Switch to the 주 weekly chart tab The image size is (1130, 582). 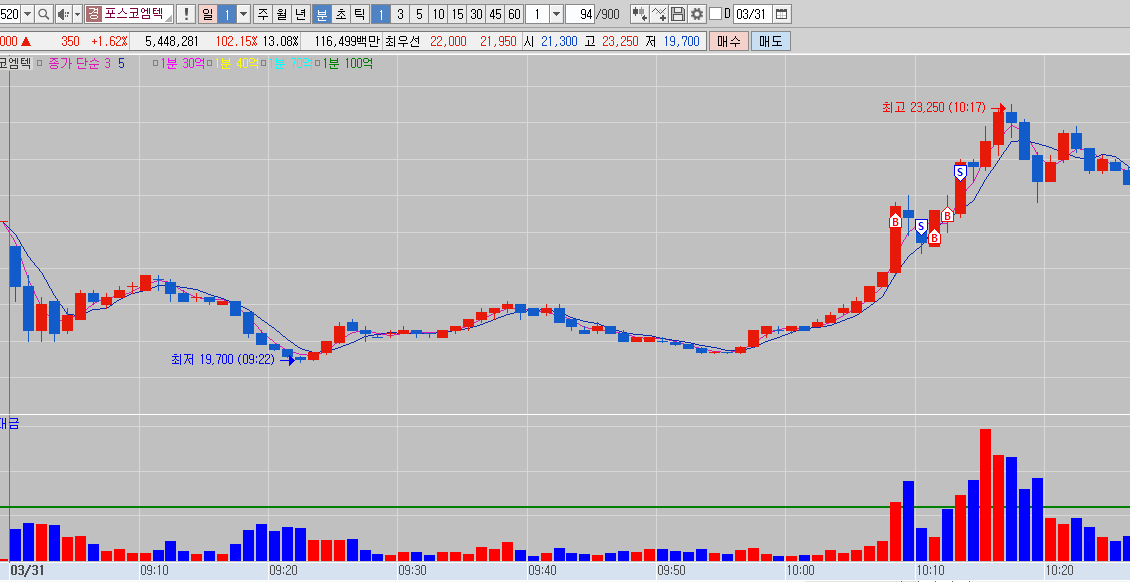262,14
